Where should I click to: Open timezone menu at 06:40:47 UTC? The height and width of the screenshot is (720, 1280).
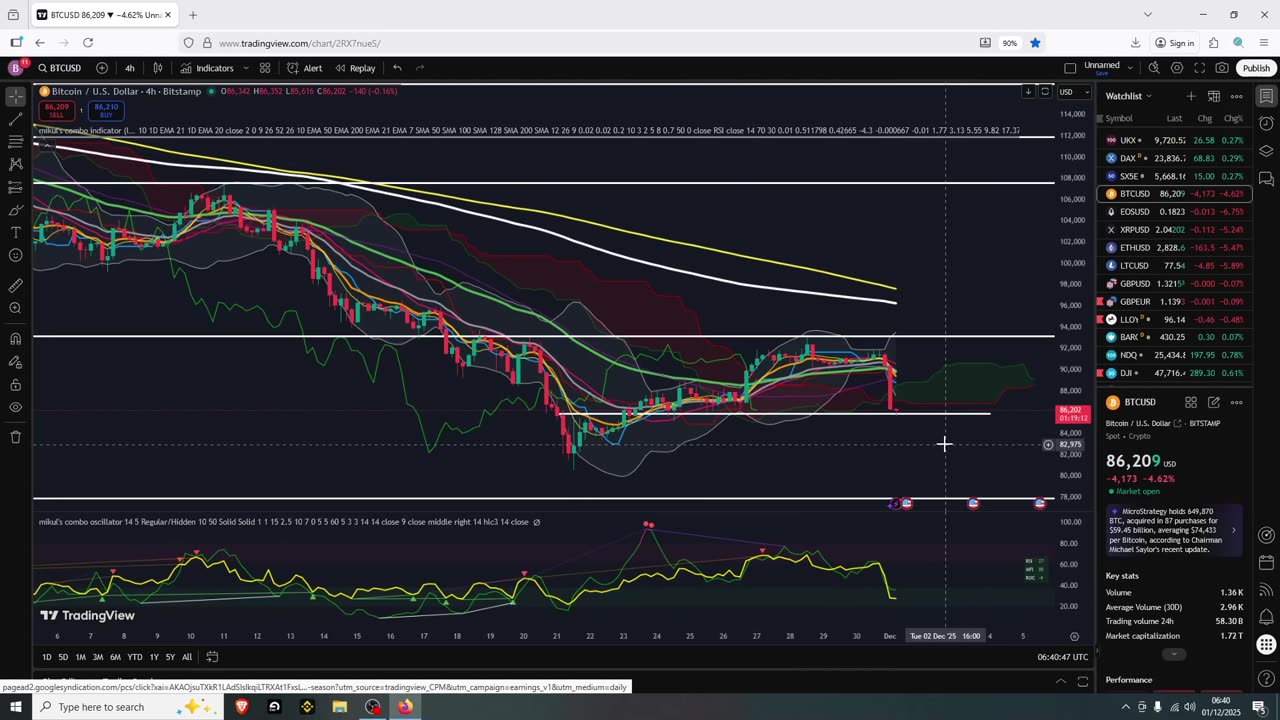coord(1063,657)
